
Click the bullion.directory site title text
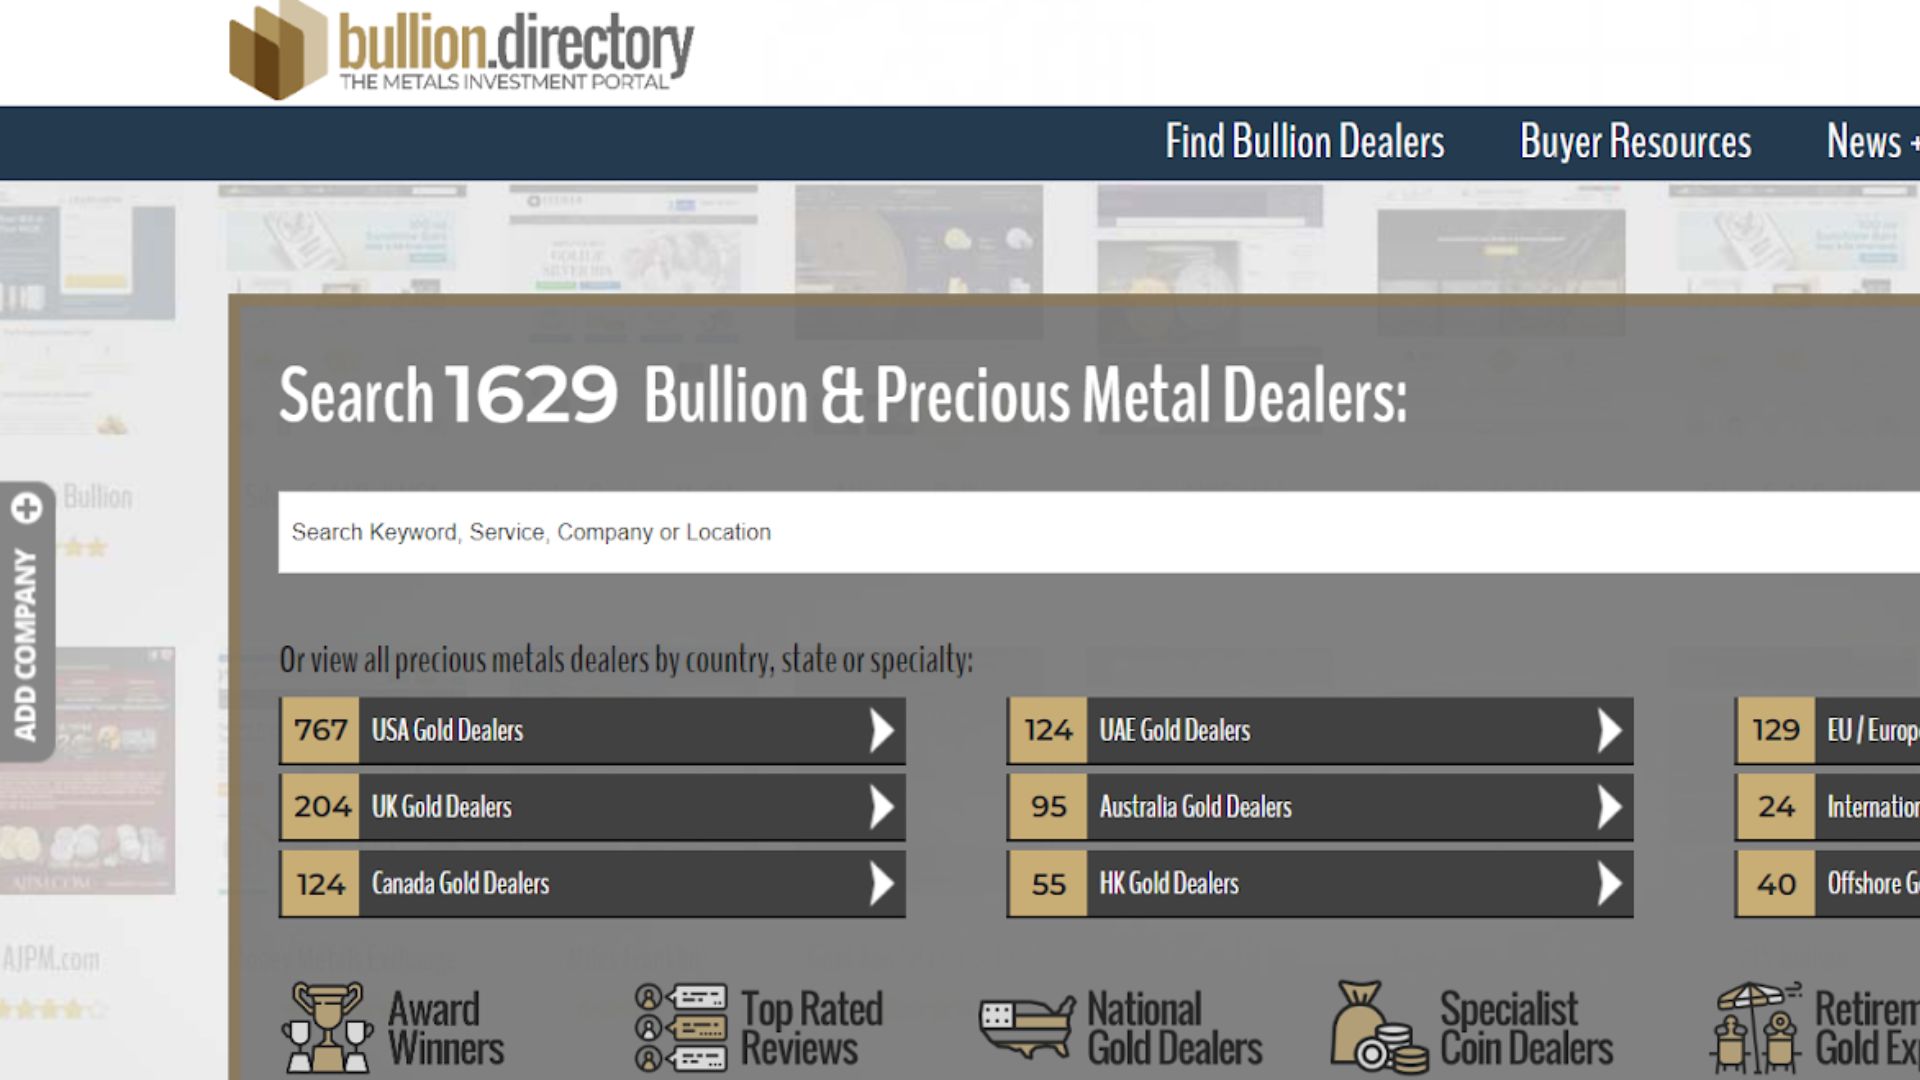click(x=516, y=42)
